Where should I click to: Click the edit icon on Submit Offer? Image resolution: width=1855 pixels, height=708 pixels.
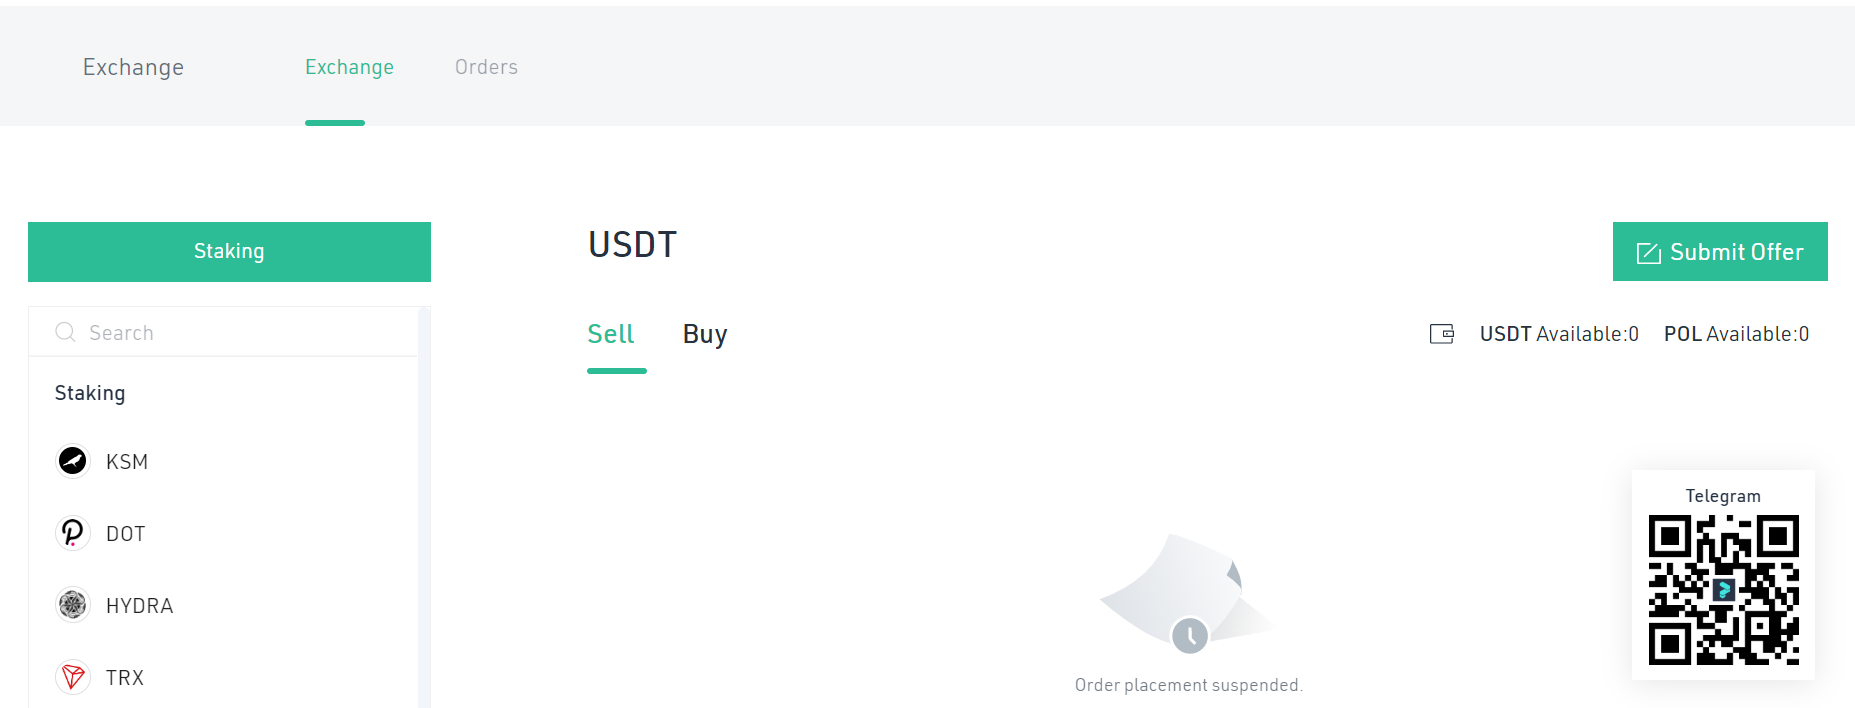[x=1648, y=253]
